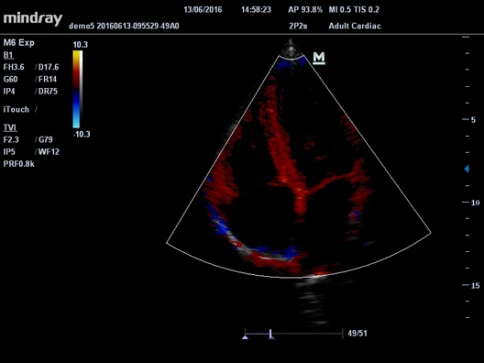Click the Adult Cardiac exam preset label

click(355, 26)
